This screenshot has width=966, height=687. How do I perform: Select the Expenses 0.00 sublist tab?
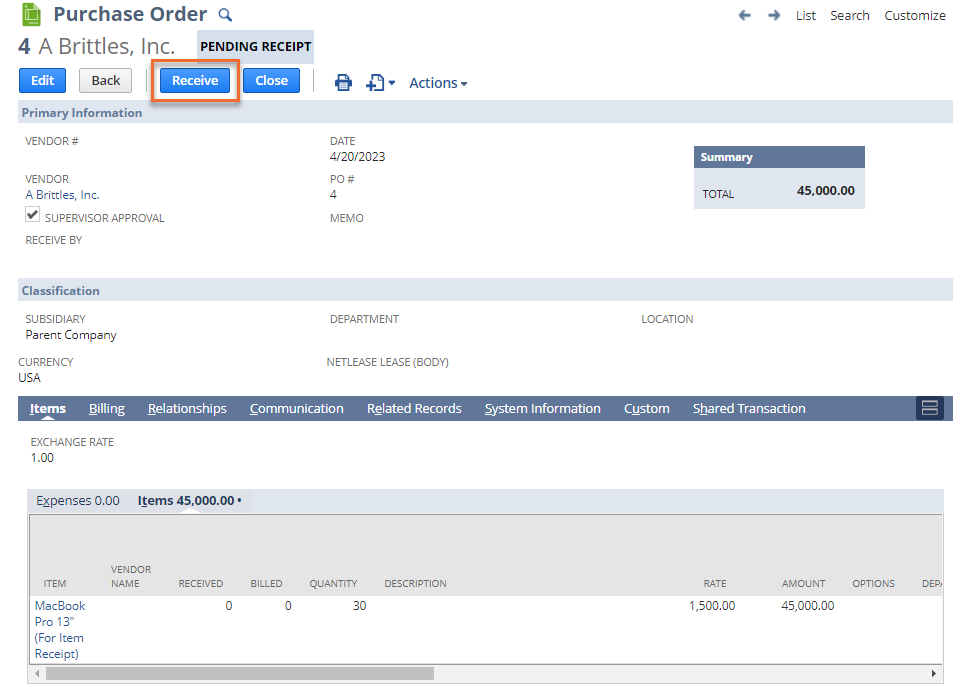[78, 500]
